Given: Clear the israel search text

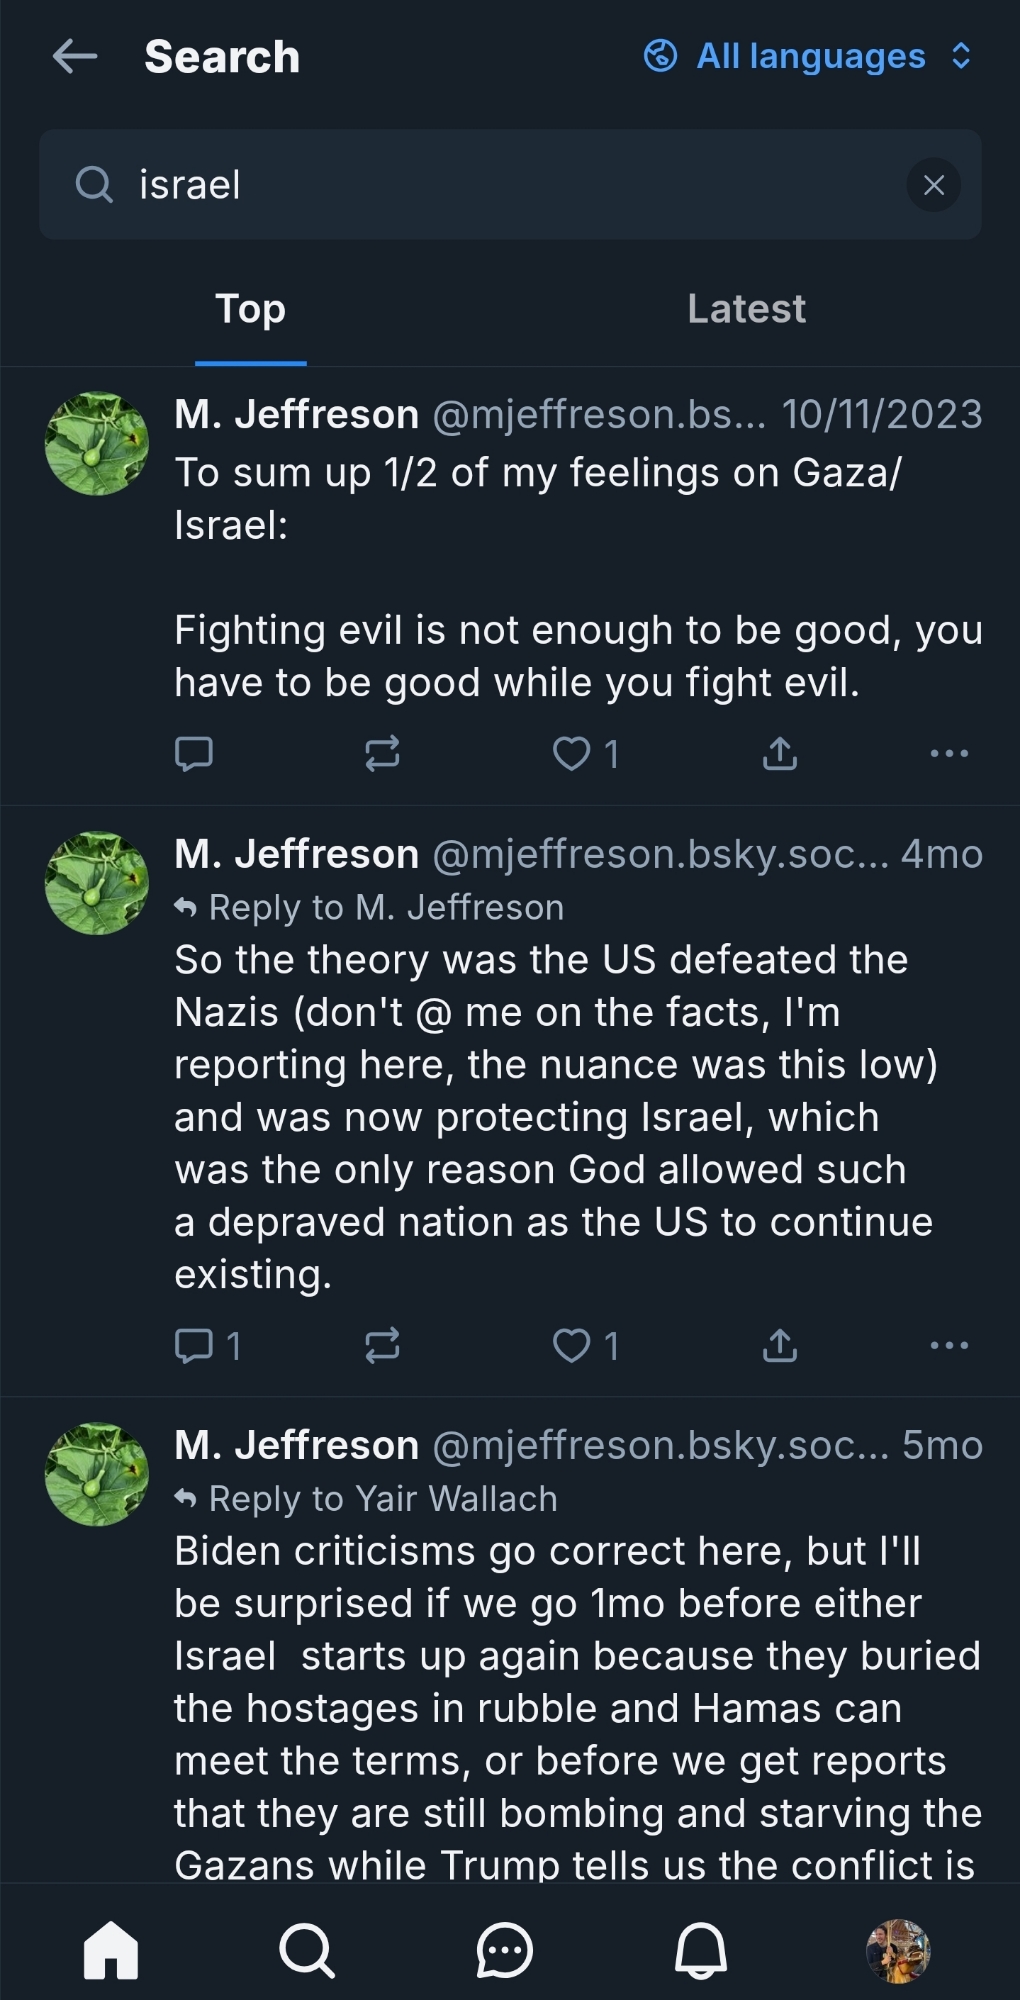Looking at the screenshot, I should (x=933, y=185).
